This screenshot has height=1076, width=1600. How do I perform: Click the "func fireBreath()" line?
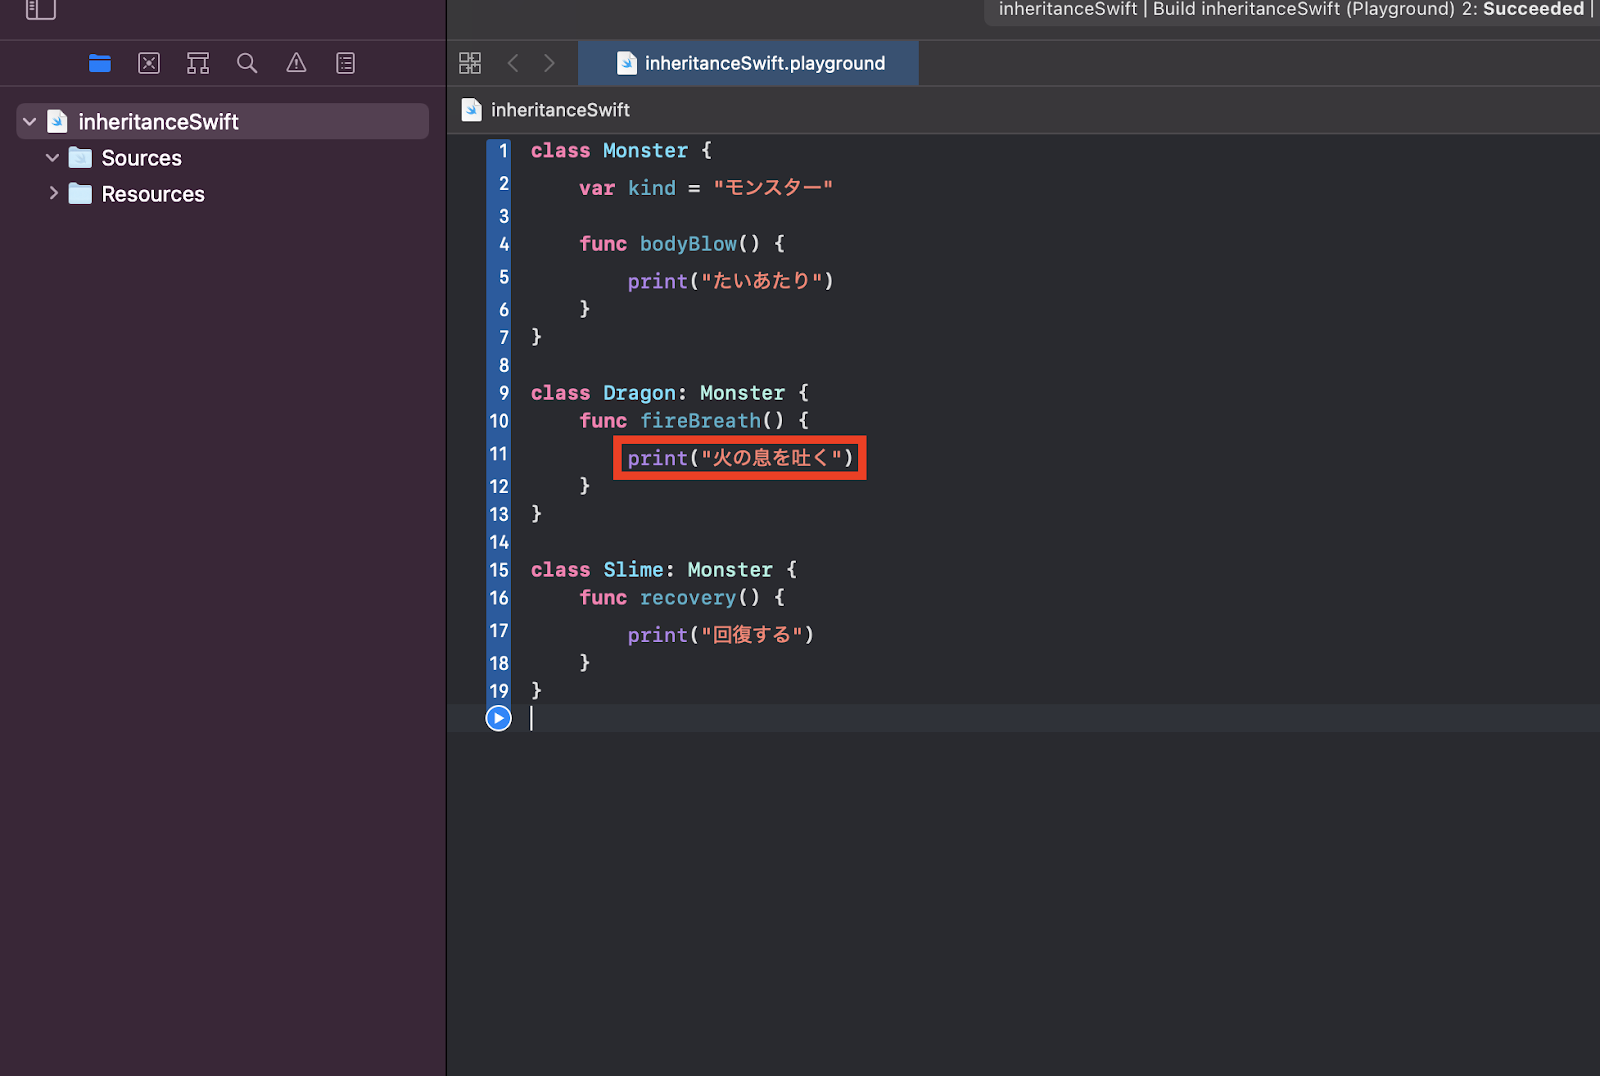pos(694,421)
